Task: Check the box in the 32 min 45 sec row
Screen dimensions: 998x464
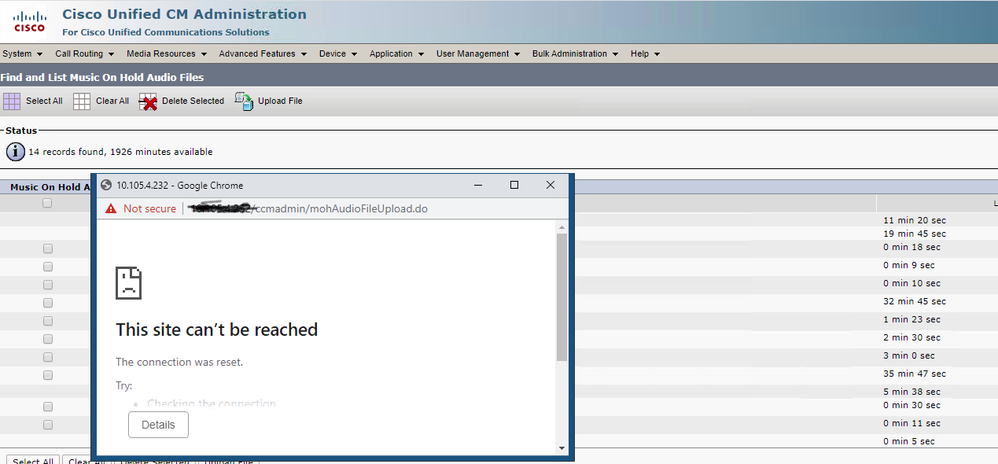Action: coord(48,302)
